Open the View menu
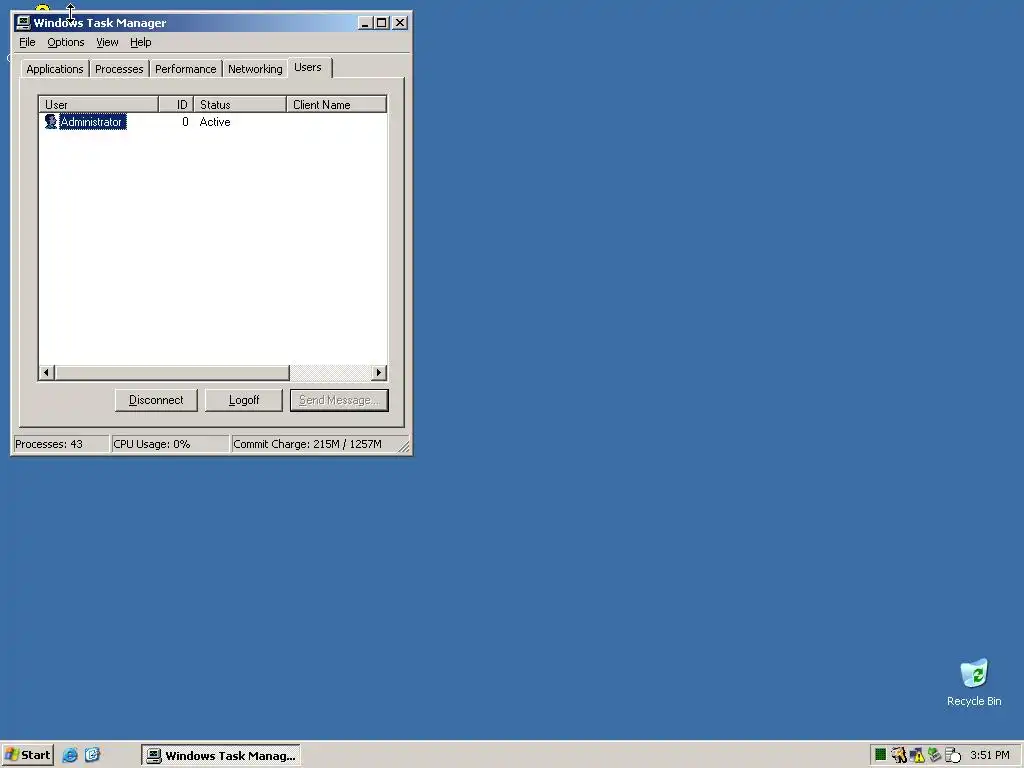The width and height of the screenshot is (1024, 768). tap(107, 42)
